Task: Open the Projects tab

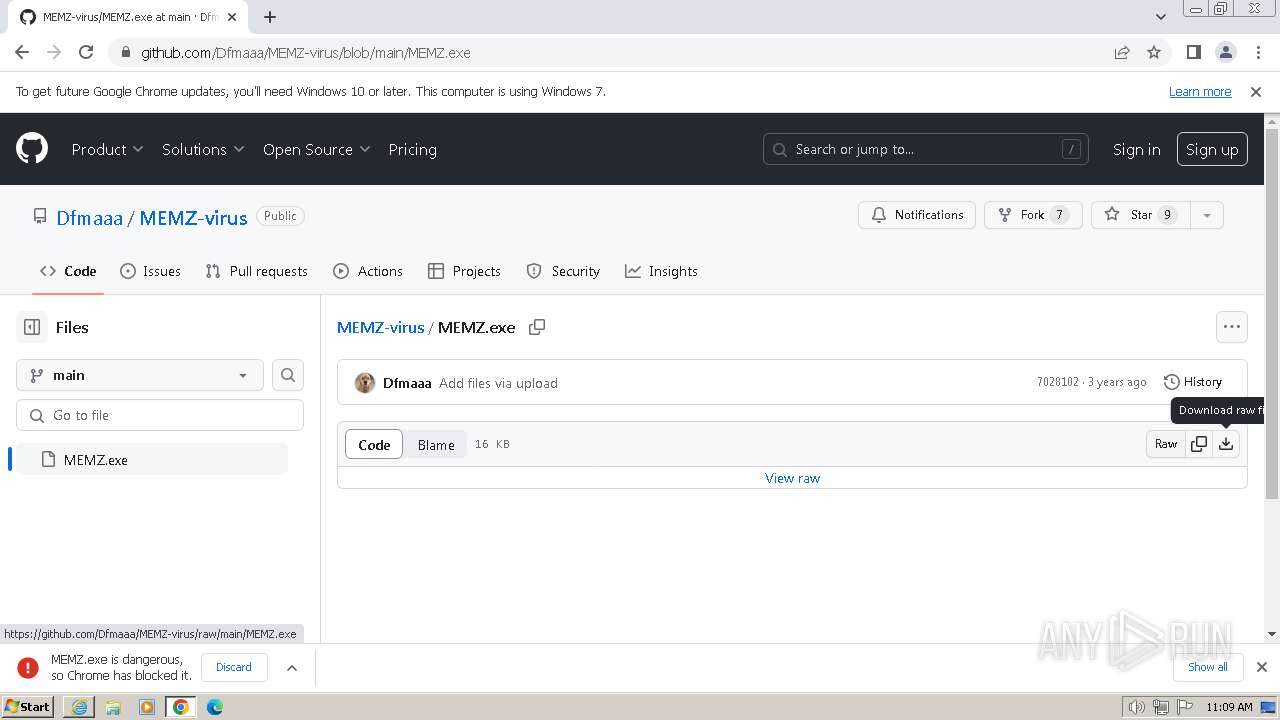Action: click(464, 271)
